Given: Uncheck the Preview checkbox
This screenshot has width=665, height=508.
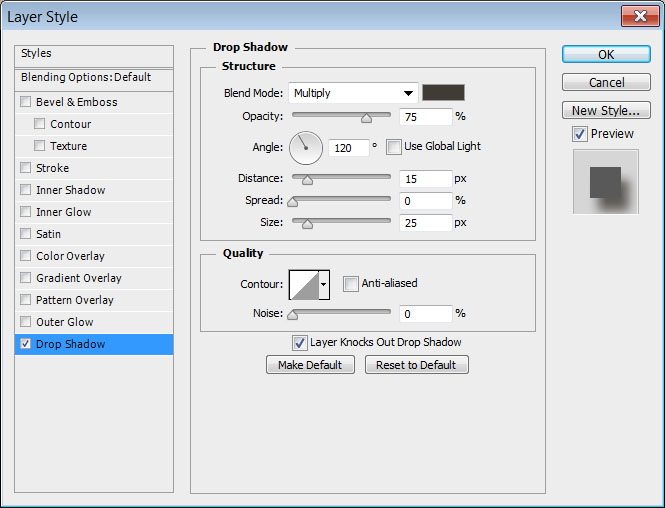Looking at the screenshot, I should pos(580,134).
